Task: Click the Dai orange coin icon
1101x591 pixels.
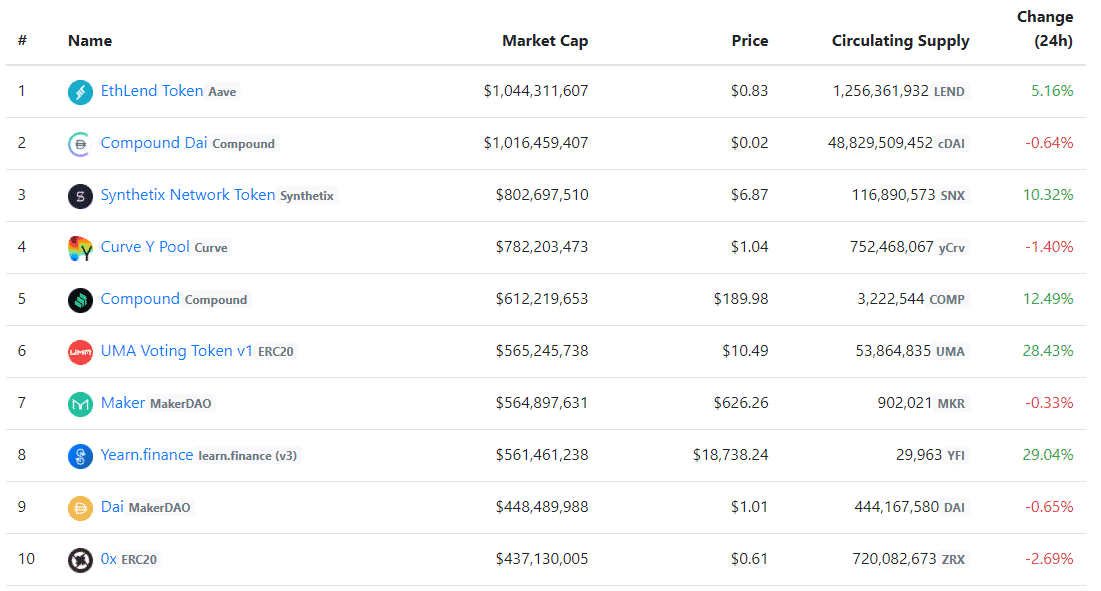Action: coord(80,507)
